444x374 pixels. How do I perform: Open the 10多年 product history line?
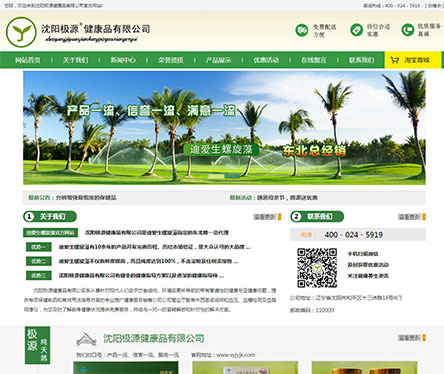pyautogui.click(x=154, y=247)
